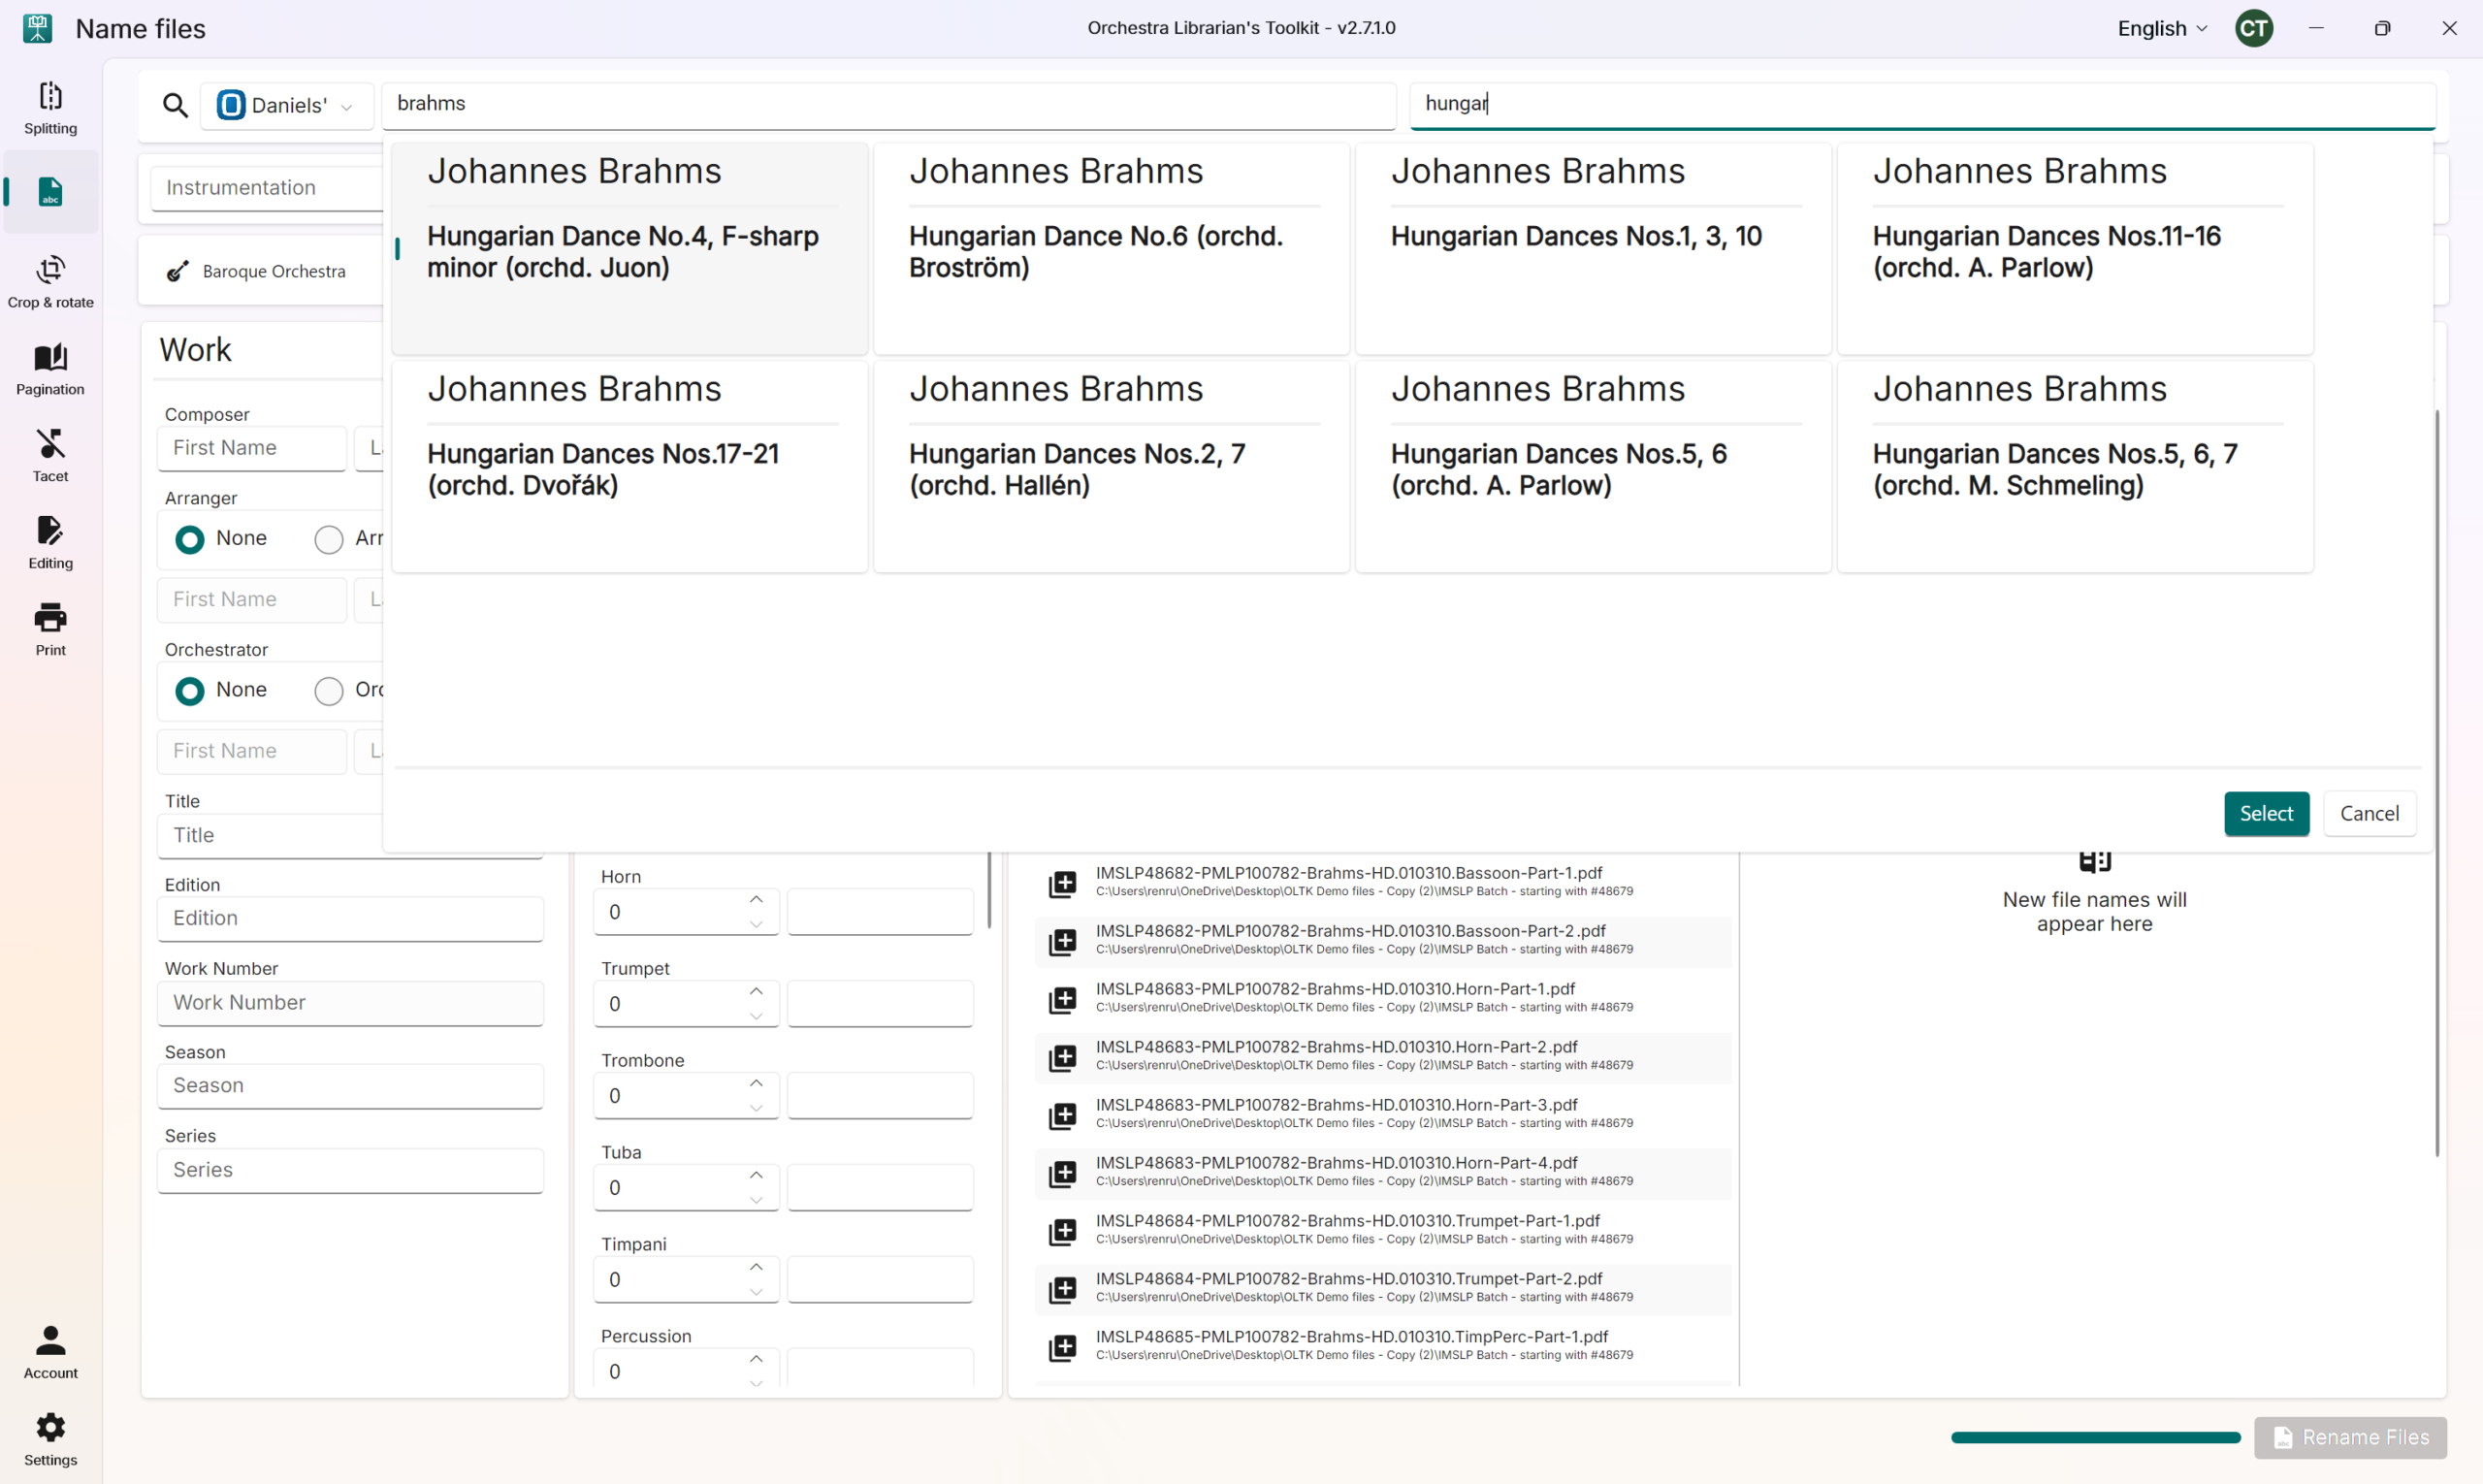Click the search results vertical scrollbar
Image resolution: width=2483 pixels, height=1484 pixels.
pos(2436,782)
